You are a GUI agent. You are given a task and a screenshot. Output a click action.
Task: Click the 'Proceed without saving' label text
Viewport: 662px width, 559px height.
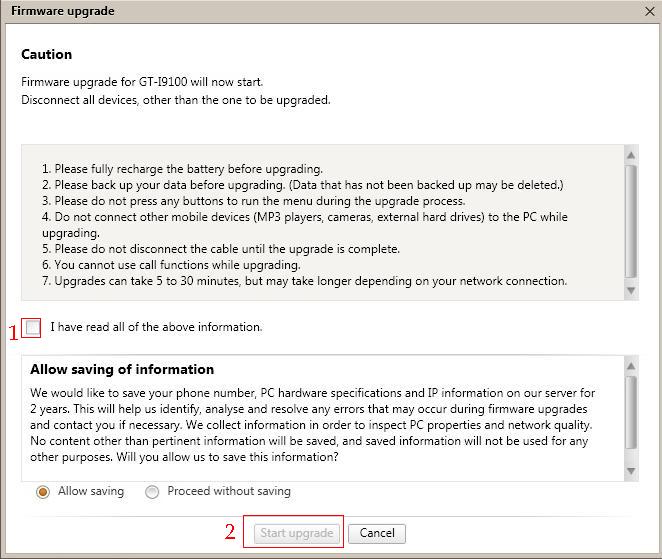tap(229, 491)
